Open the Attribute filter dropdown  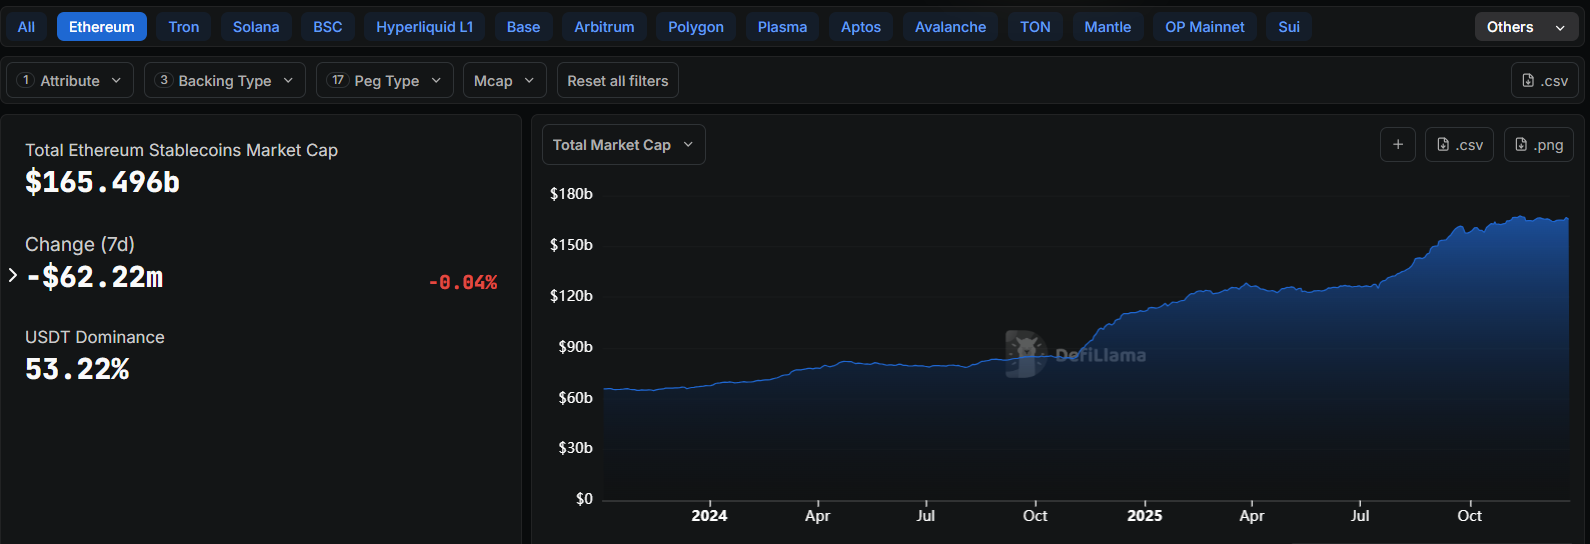[70, 81]
